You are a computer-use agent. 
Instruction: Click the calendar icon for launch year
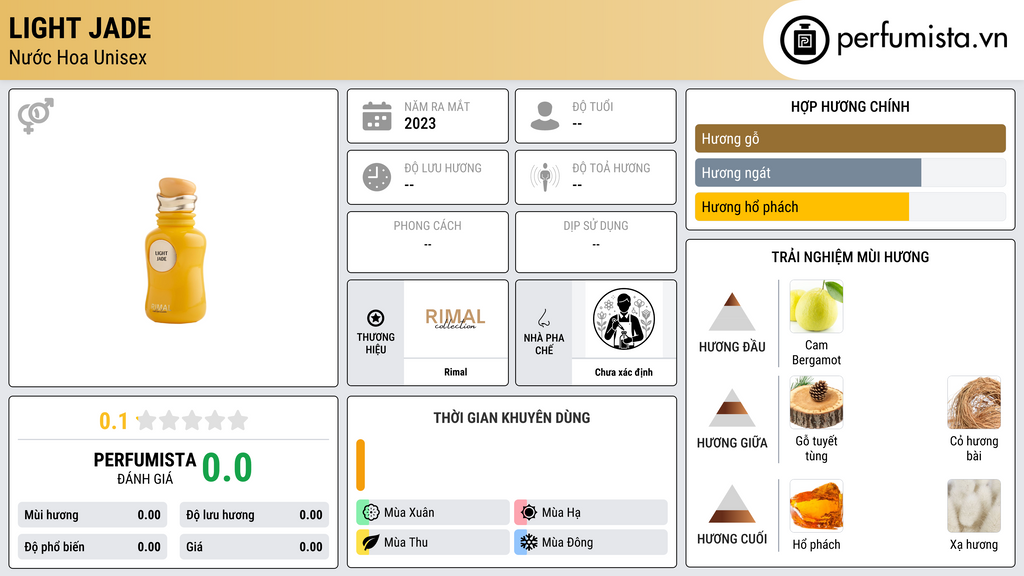click(377, 116)
